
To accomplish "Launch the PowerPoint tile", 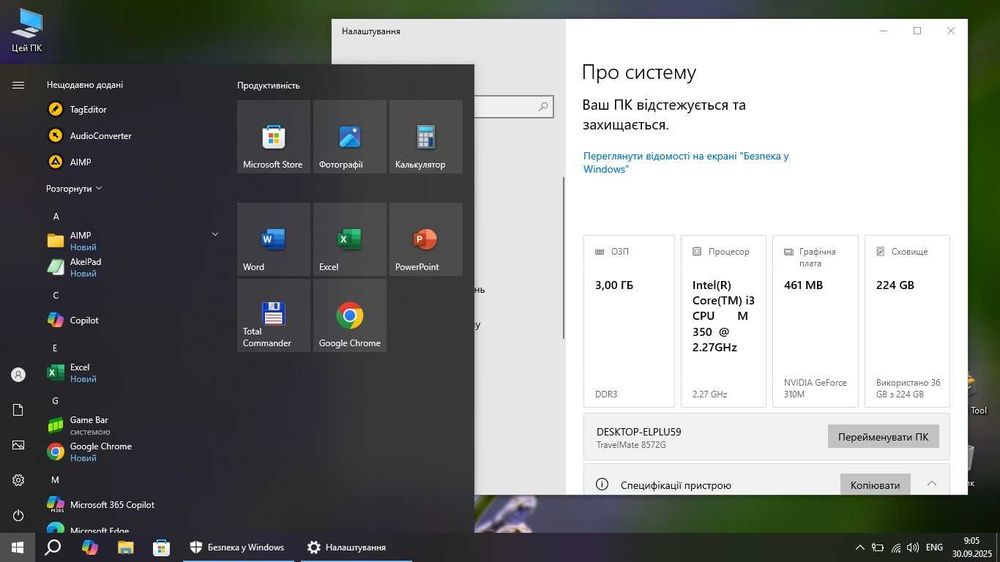I will click(425, 239).
